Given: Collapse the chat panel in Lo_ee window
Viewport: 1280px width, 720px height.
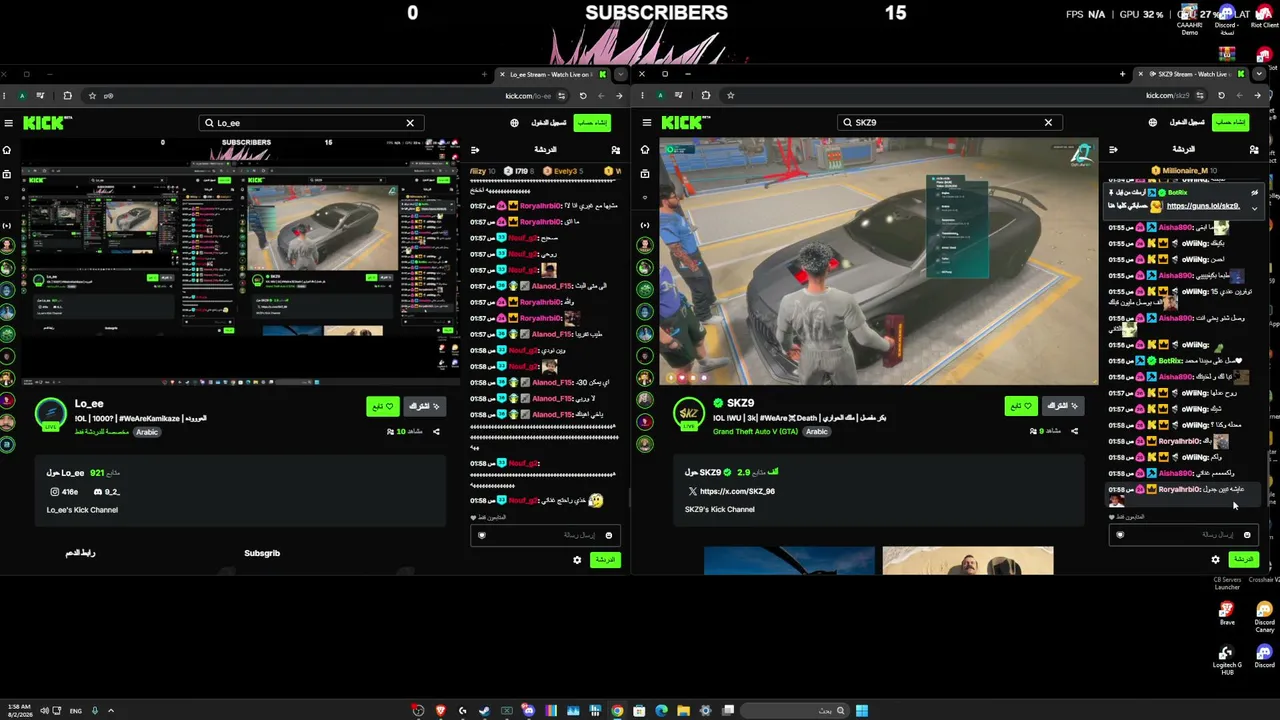Looking at the screenshot, I should pyautogui.click(x=475, y=150).
